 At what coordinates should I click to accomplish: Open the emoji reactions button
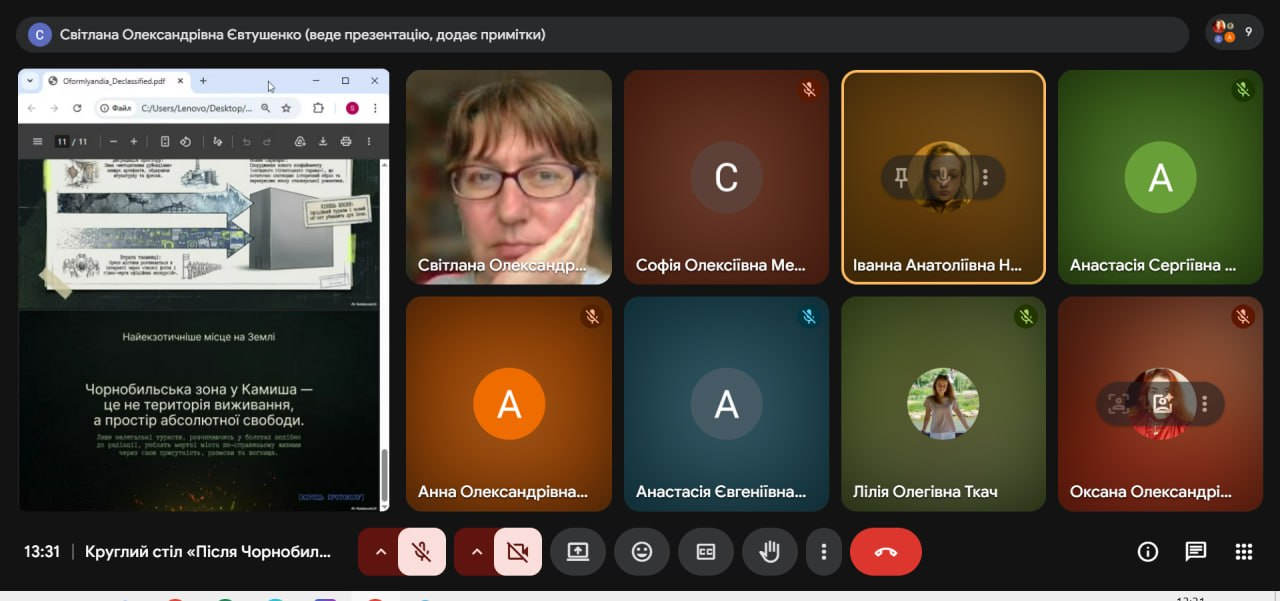coord(641,552)
